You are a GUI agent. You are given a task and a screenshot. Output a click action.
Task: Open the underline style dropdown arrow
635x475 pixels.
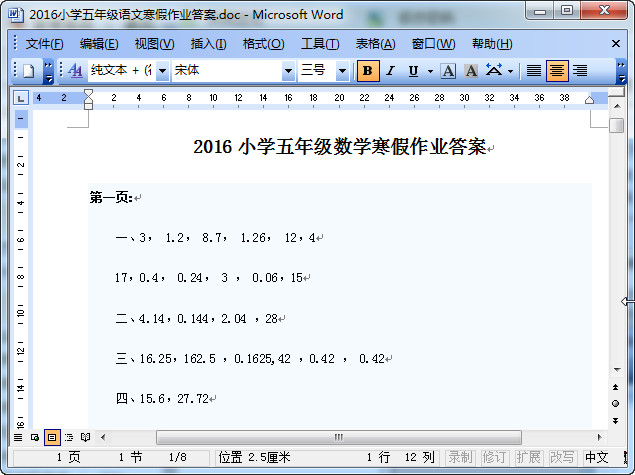point(430,72)
